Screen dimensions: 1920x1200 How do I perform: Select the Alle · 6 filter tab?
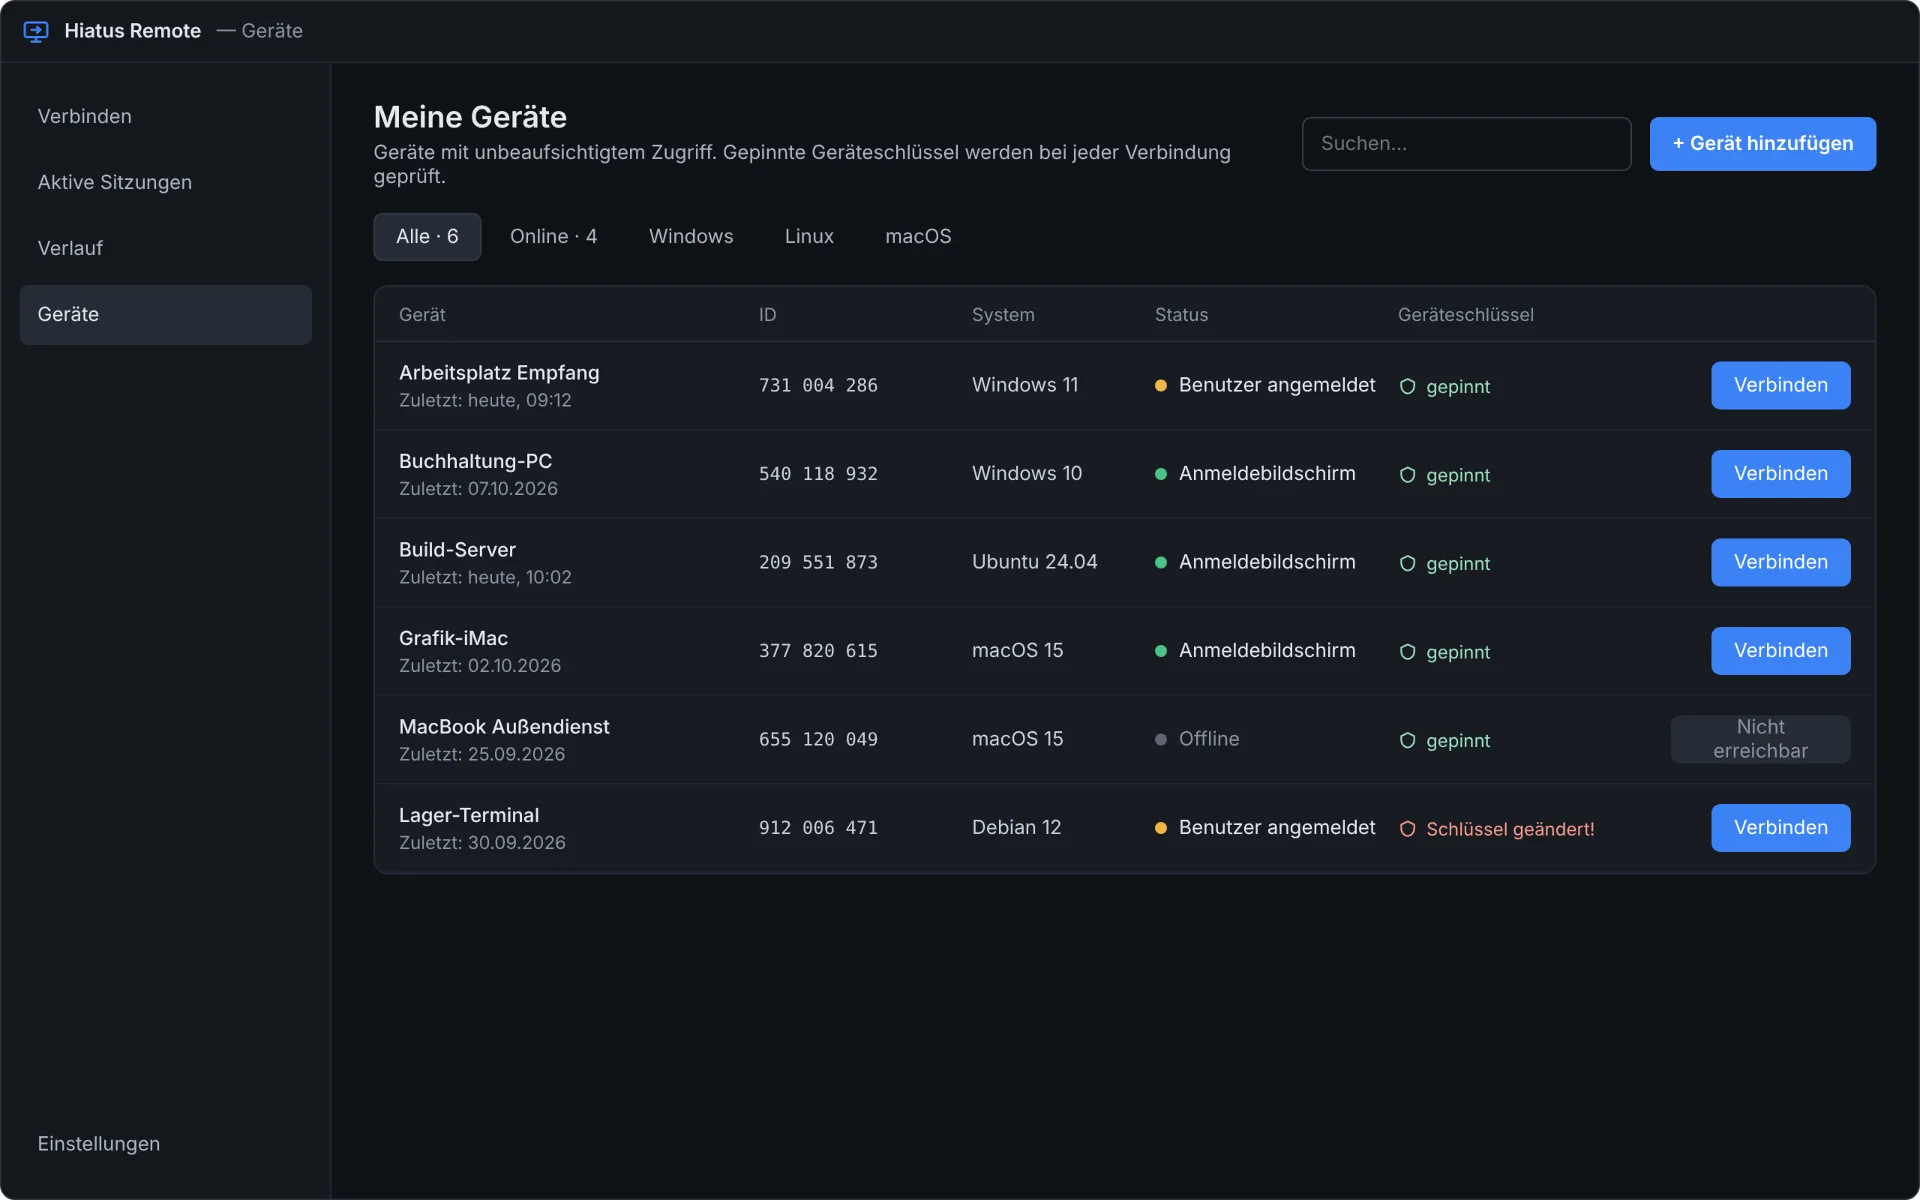click(x=427, y=236)
